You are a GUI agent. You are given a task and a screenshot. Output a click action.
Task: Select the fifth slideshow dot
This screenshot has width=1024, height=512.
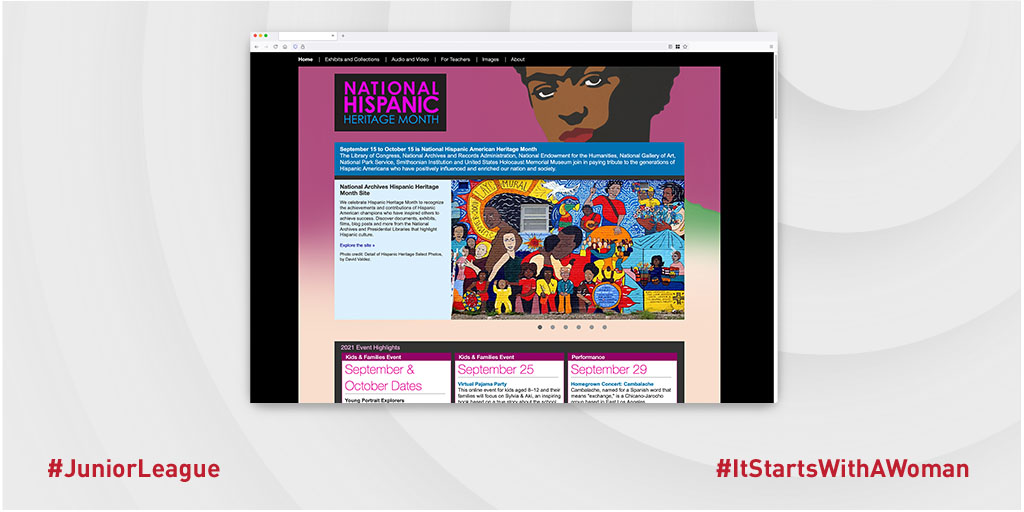click(592, 327)
